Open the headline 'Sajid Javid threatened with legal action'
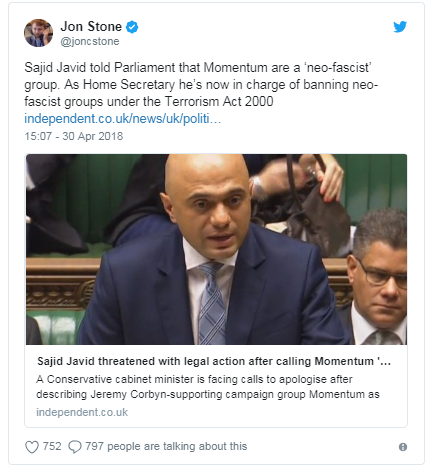This screenshot has height=468, width=444. click(x=214, y=361)
